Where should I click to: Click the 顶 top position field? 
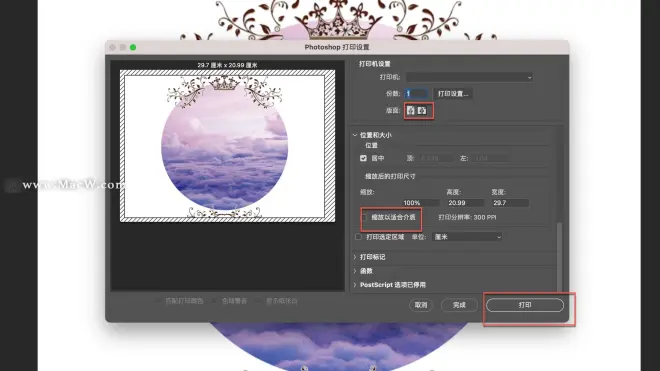pyautogui.click(x=436, y=158)
